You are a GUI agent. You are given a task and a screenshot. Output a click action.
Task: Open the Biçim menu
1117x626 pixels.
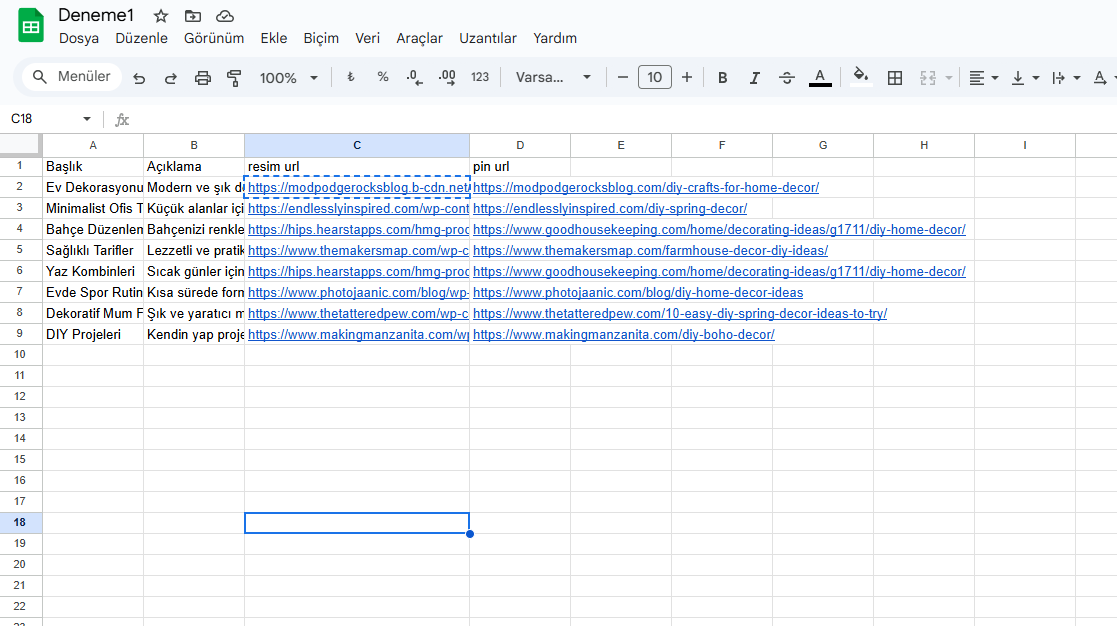point(321,38)
